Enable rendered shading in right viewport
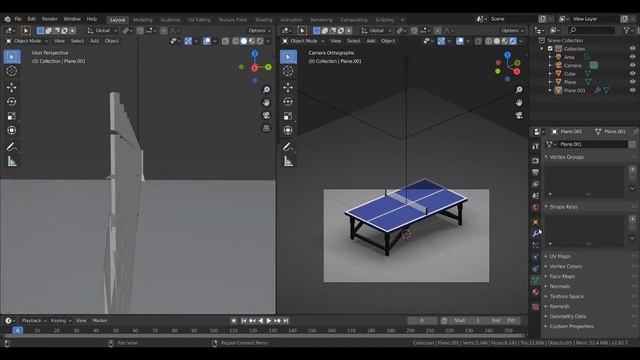Screen dimensions: 640x360 [513, 41]
